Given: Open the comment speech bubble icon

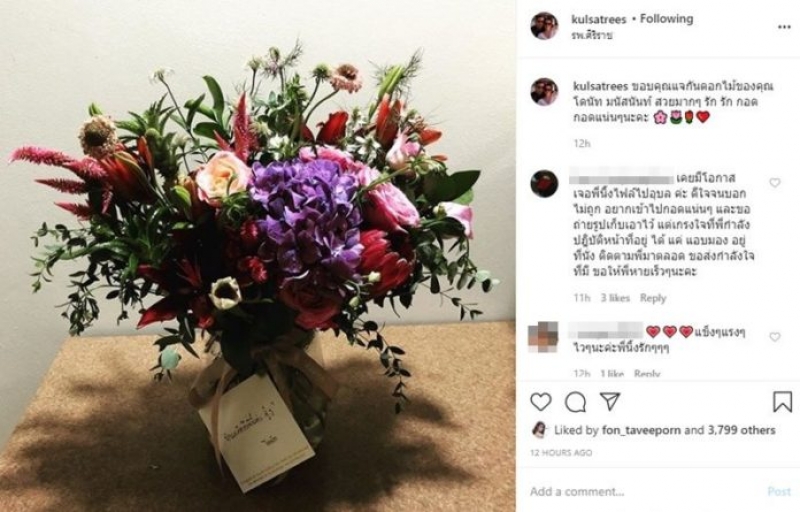Looking at the screenshot, I should 576,402.
